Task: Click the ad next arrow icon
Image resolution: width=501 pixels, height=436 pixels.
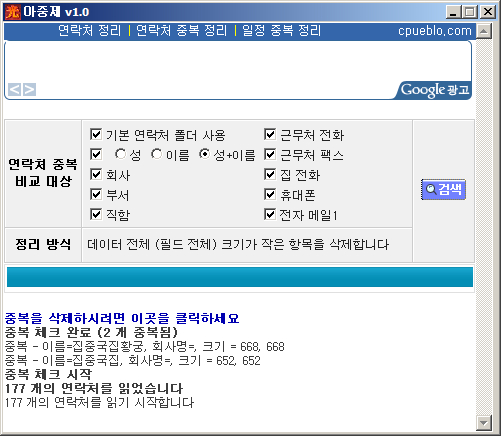Action: 29,89
